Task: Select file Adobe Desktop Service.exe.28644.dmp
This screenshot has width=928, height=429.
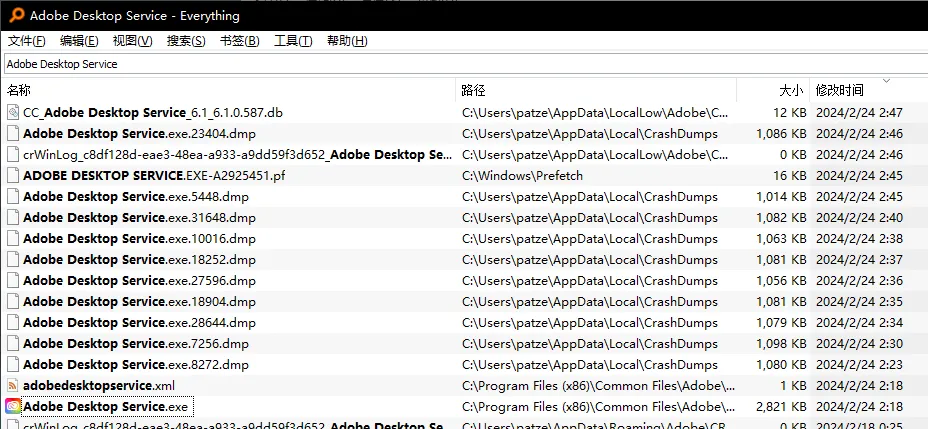Action: pos(140,322)
